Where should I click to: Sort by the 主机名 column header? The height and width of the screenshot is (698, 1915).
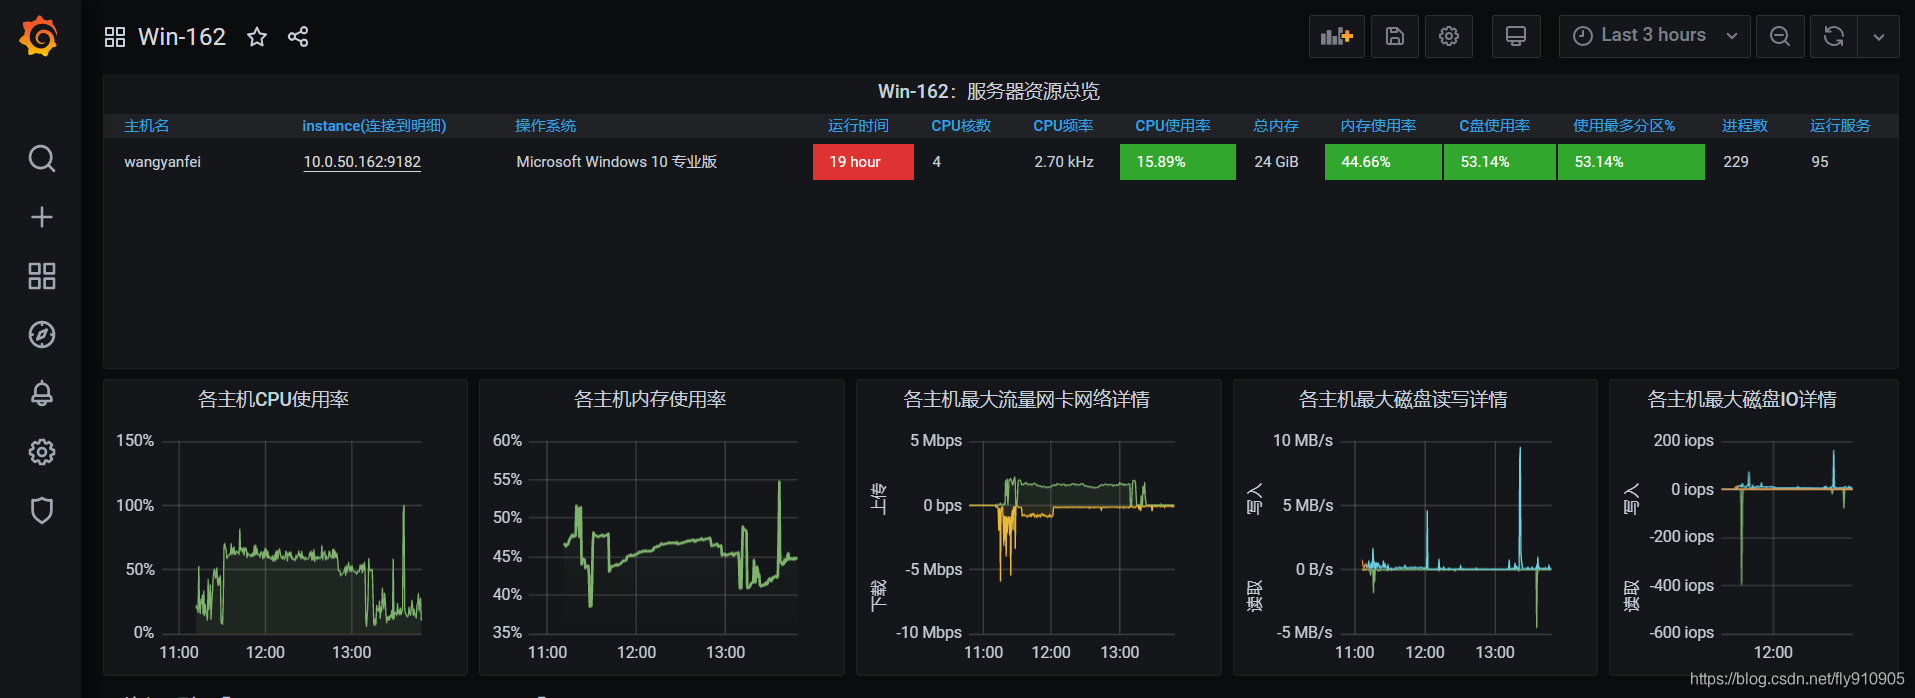pos(146,126)
